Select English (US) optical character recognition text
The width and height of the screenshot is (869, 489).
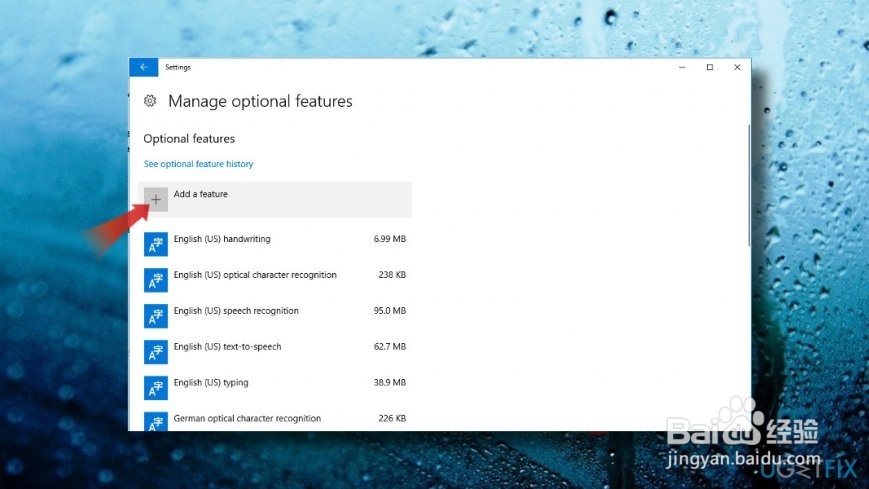click(255, 275)
